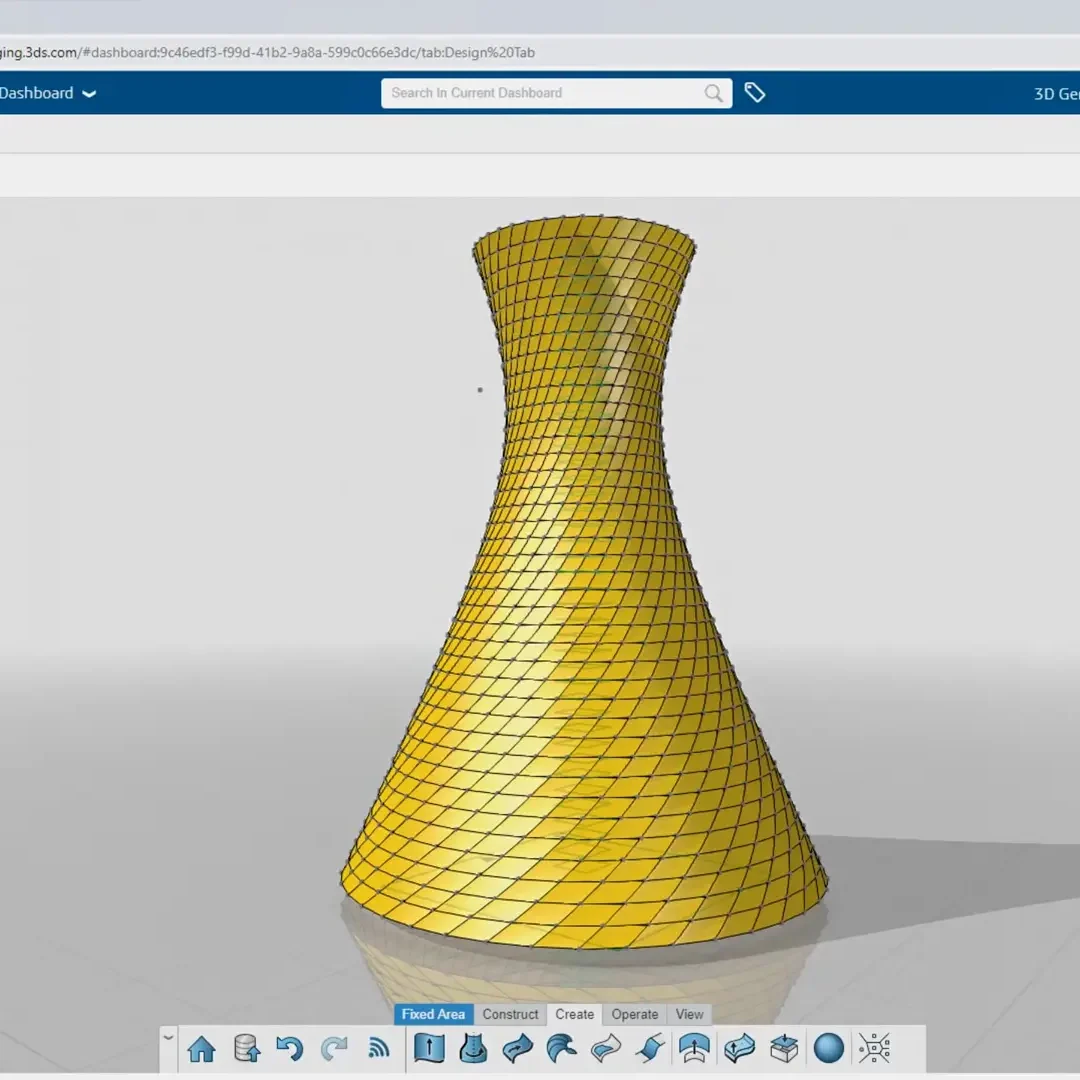Open the Dashboard dropdown menu
1080x1080 pixels.
click(x=48, y=93)
